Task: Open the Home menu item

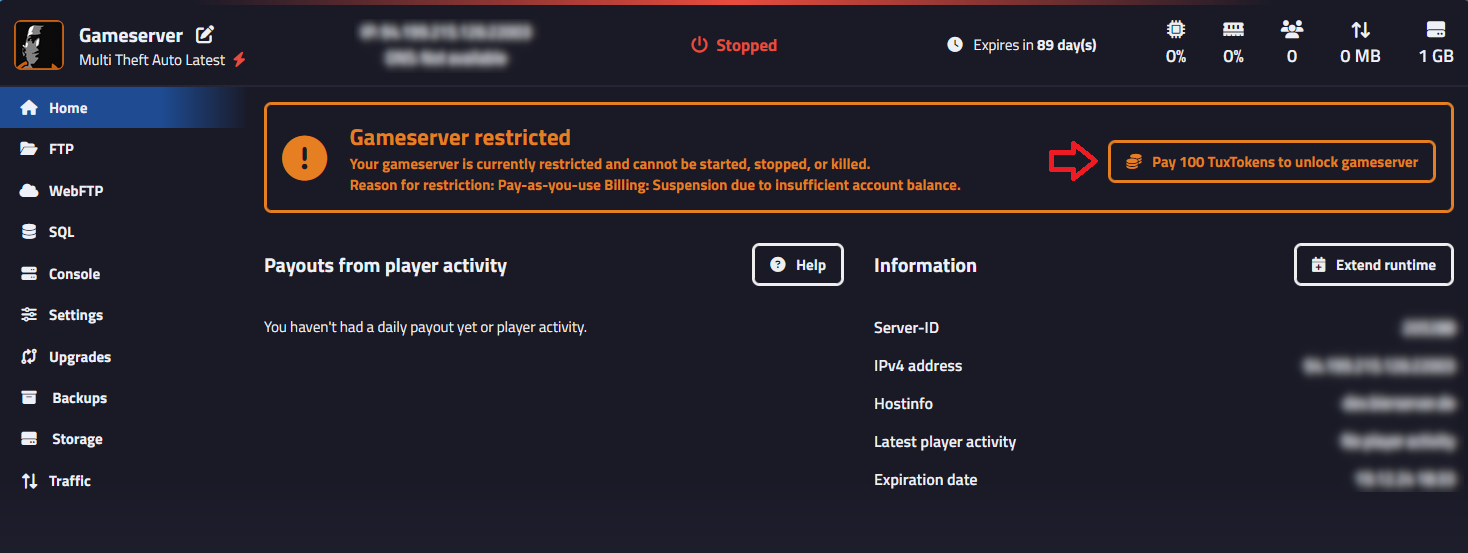Action: (x=68, y=108)
